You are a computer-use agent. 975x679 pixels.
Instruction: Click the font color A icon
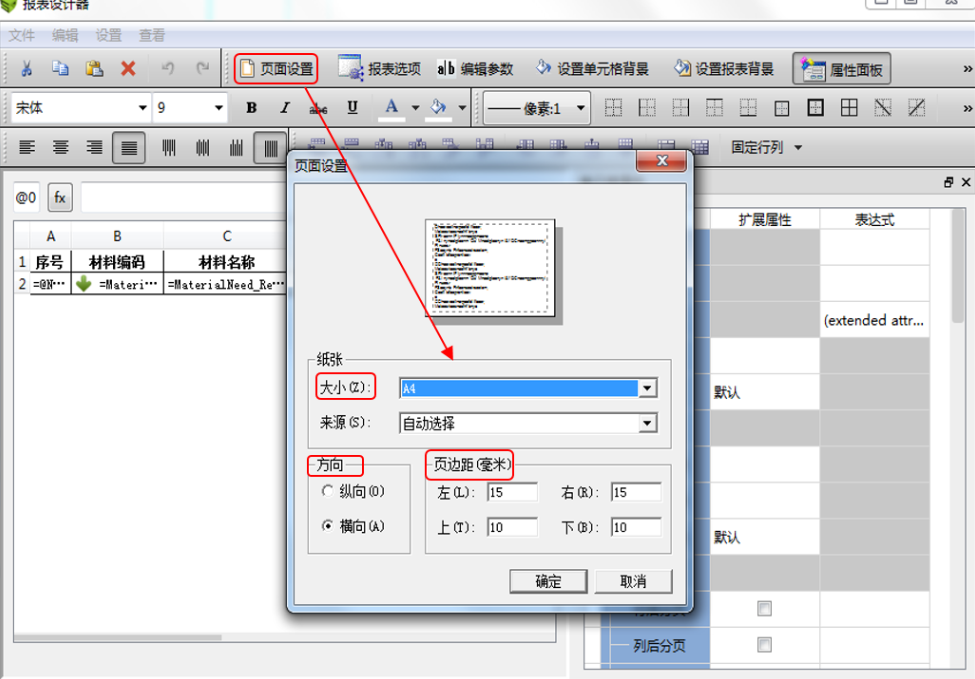[392, 108]
